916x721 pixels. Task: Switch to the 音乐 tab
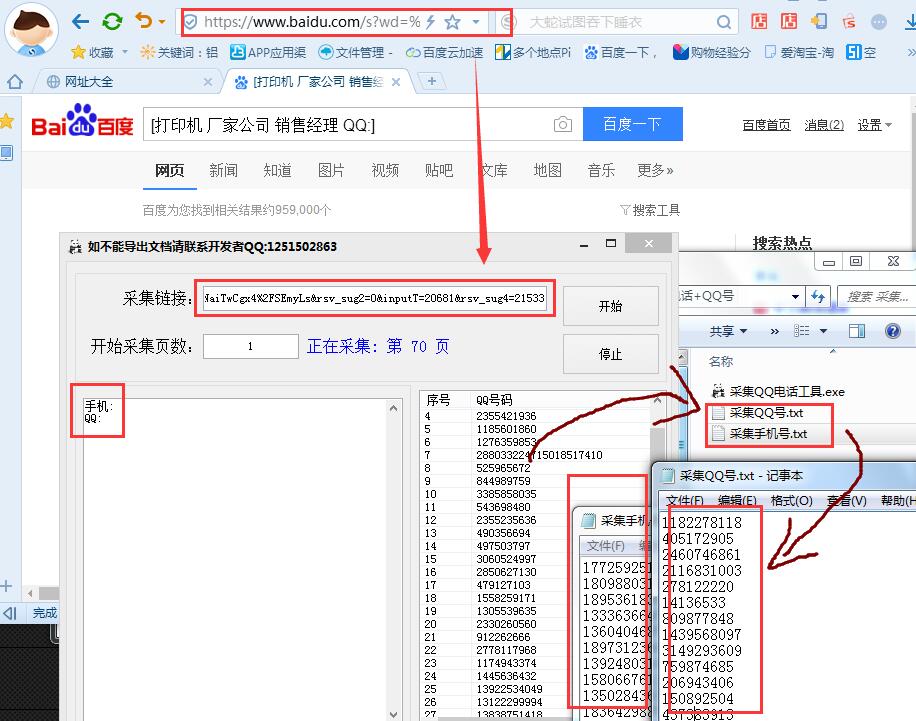click(601, 170)
